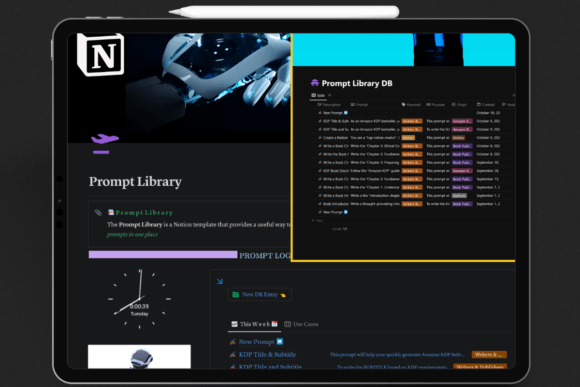
Task: Click the lavender divider bar beside PROMPT LOG
Action: pos(163,255)
